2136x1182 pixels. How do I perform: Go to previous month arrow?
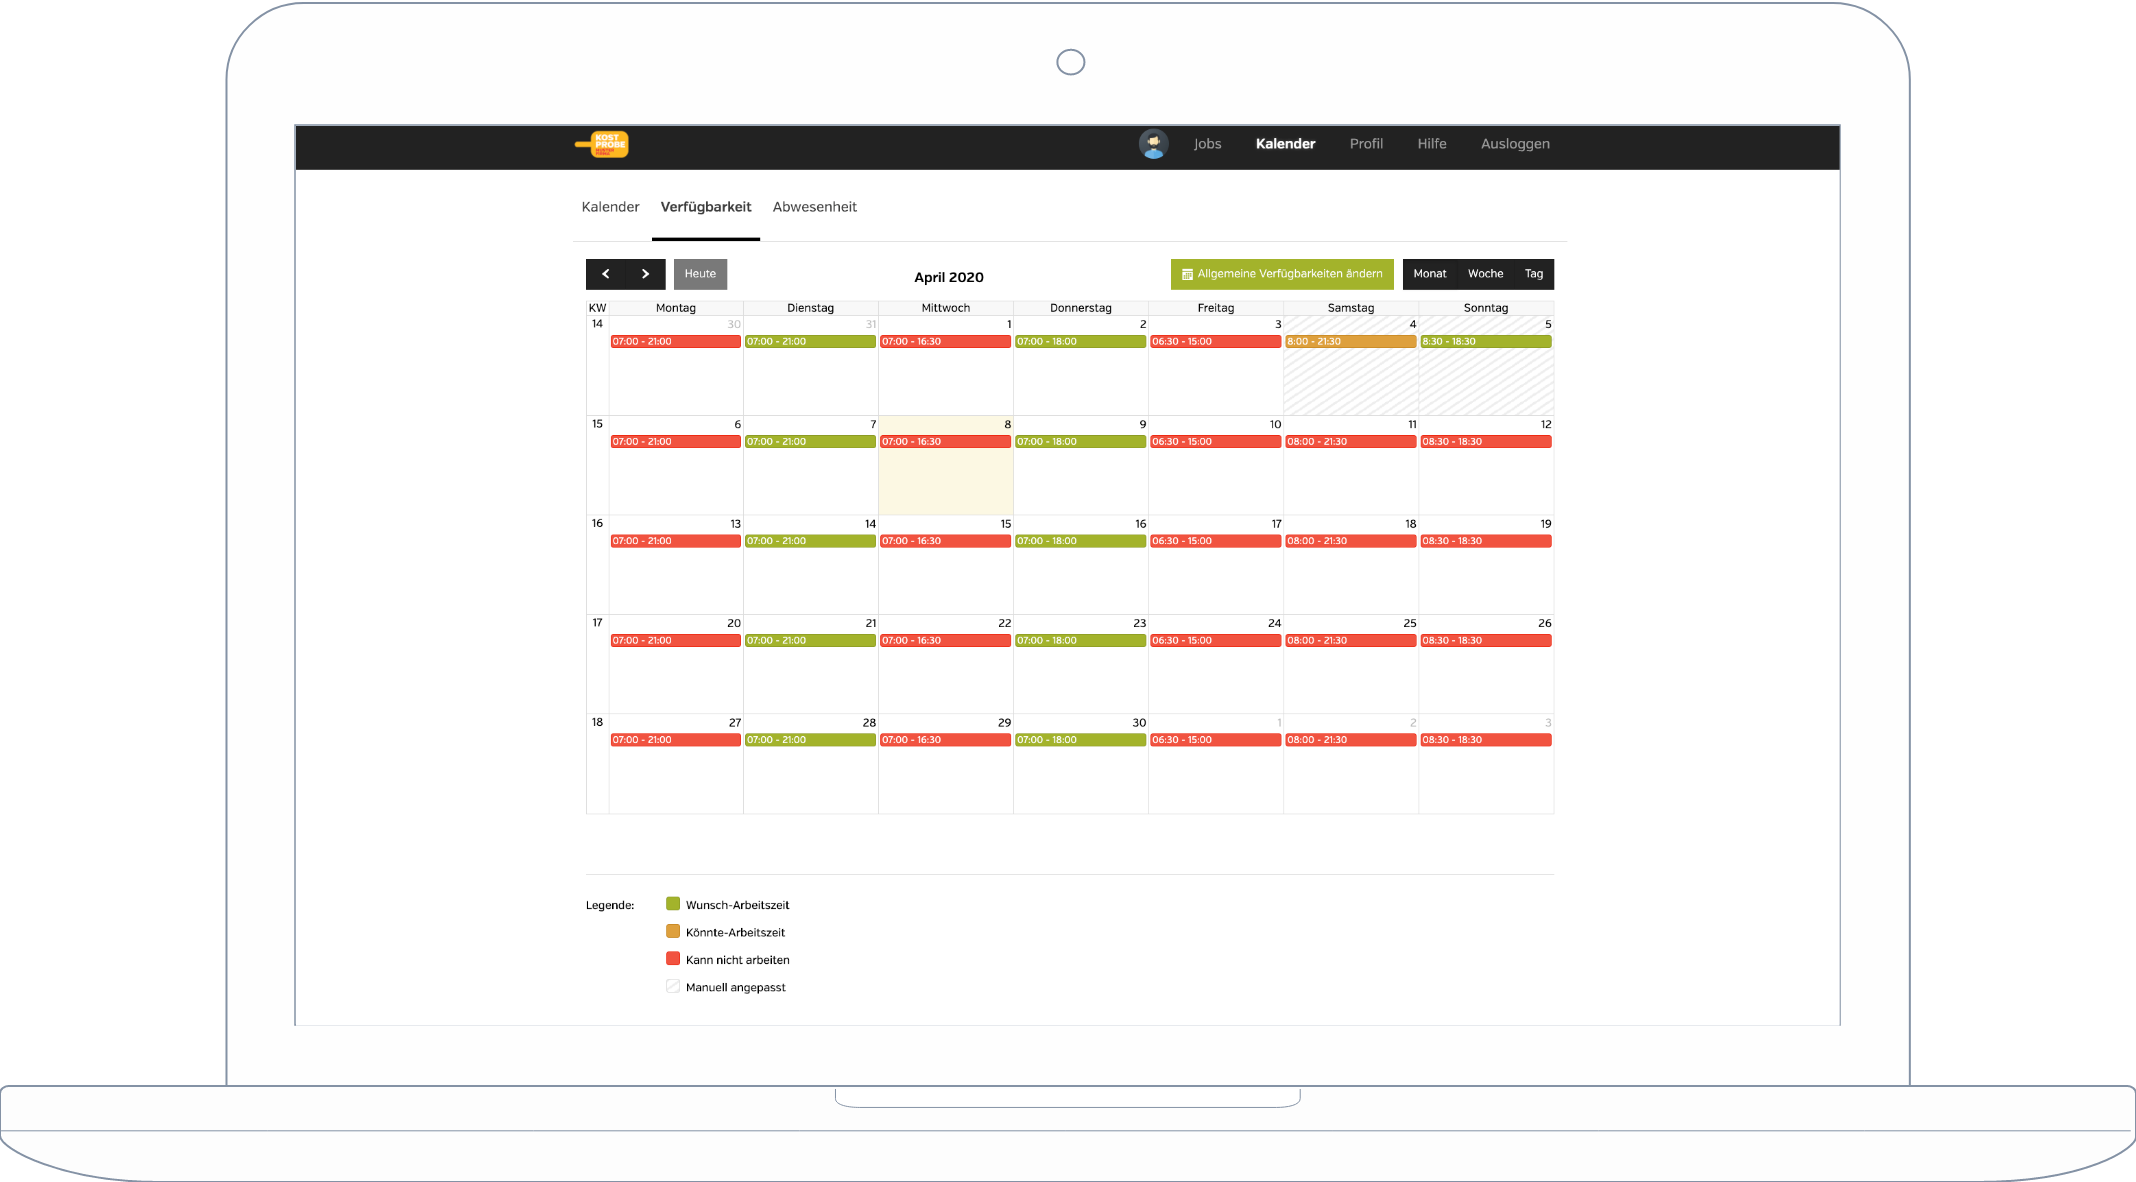(606, 274)
